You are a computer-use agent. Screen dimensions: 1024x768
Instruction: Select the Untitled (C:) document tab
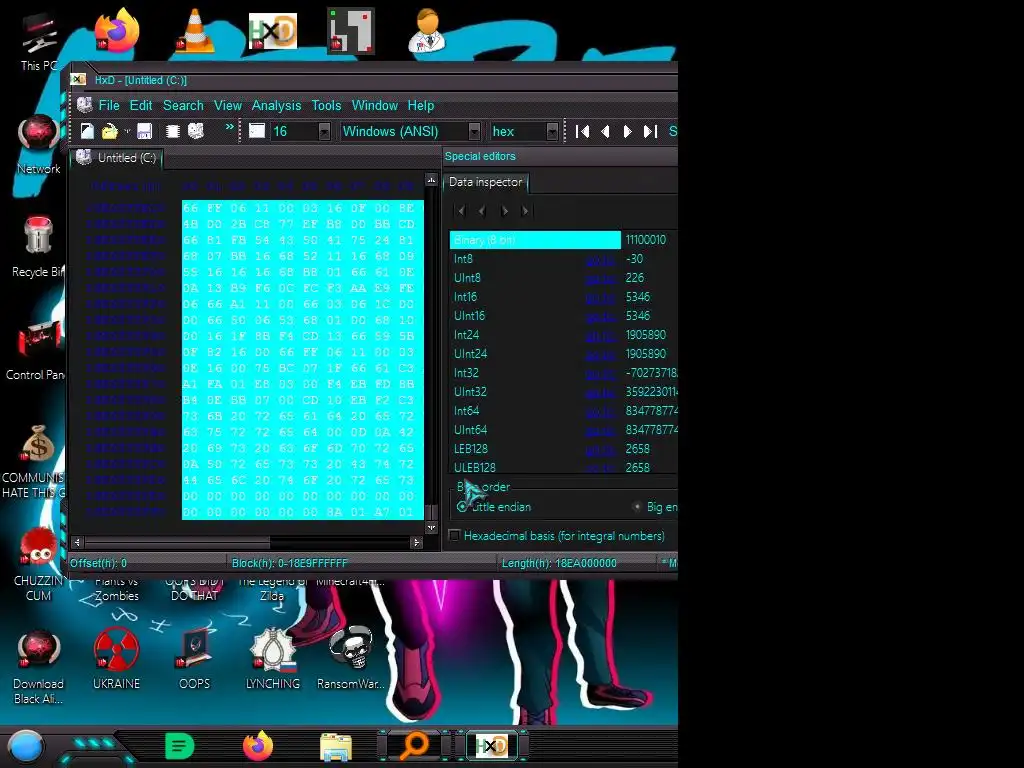pos(117,158)
